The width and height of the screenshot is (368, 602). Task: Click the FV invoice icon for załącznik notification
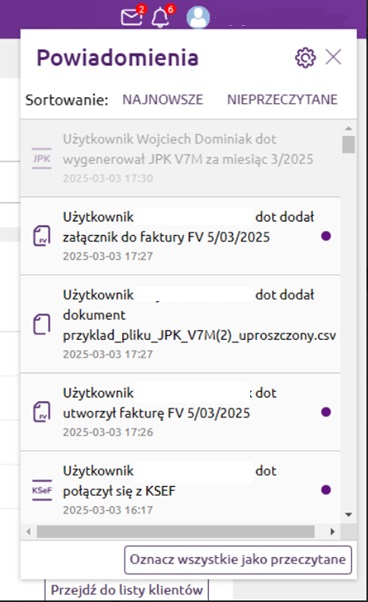(42, 236)
